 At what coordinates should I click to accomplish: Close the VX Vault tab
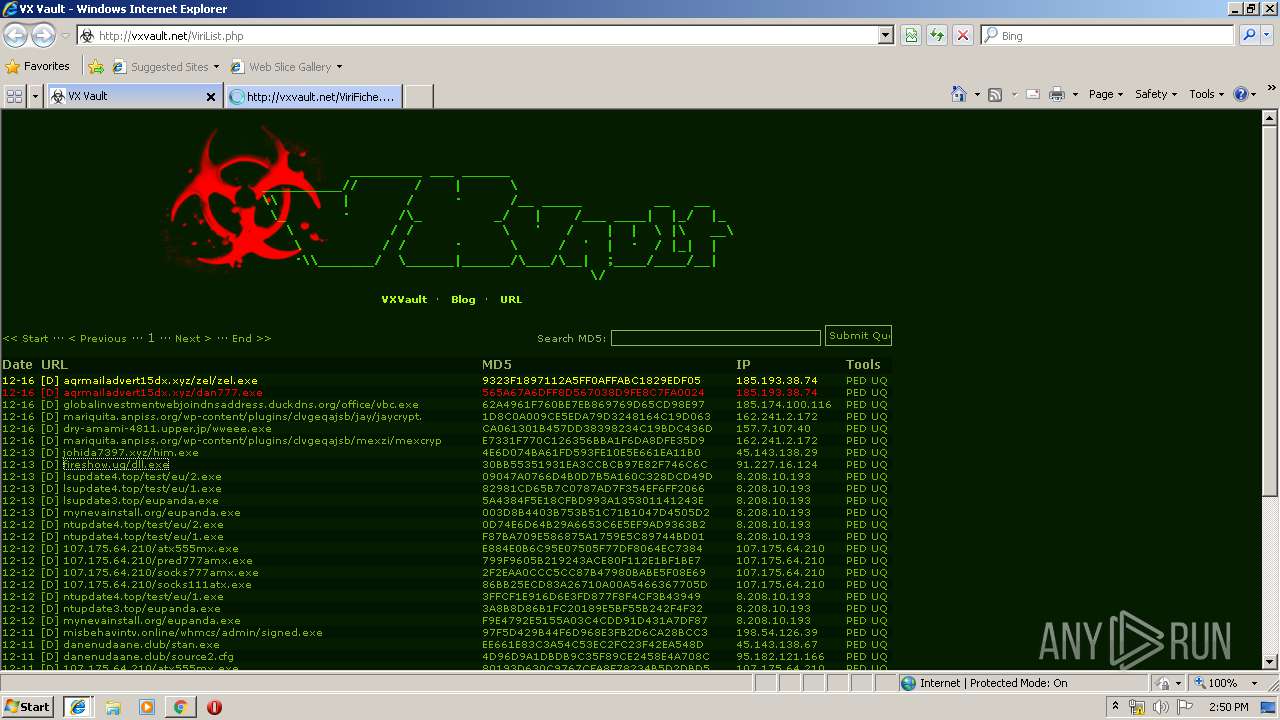pyautogui.click(x=211, y=97)
